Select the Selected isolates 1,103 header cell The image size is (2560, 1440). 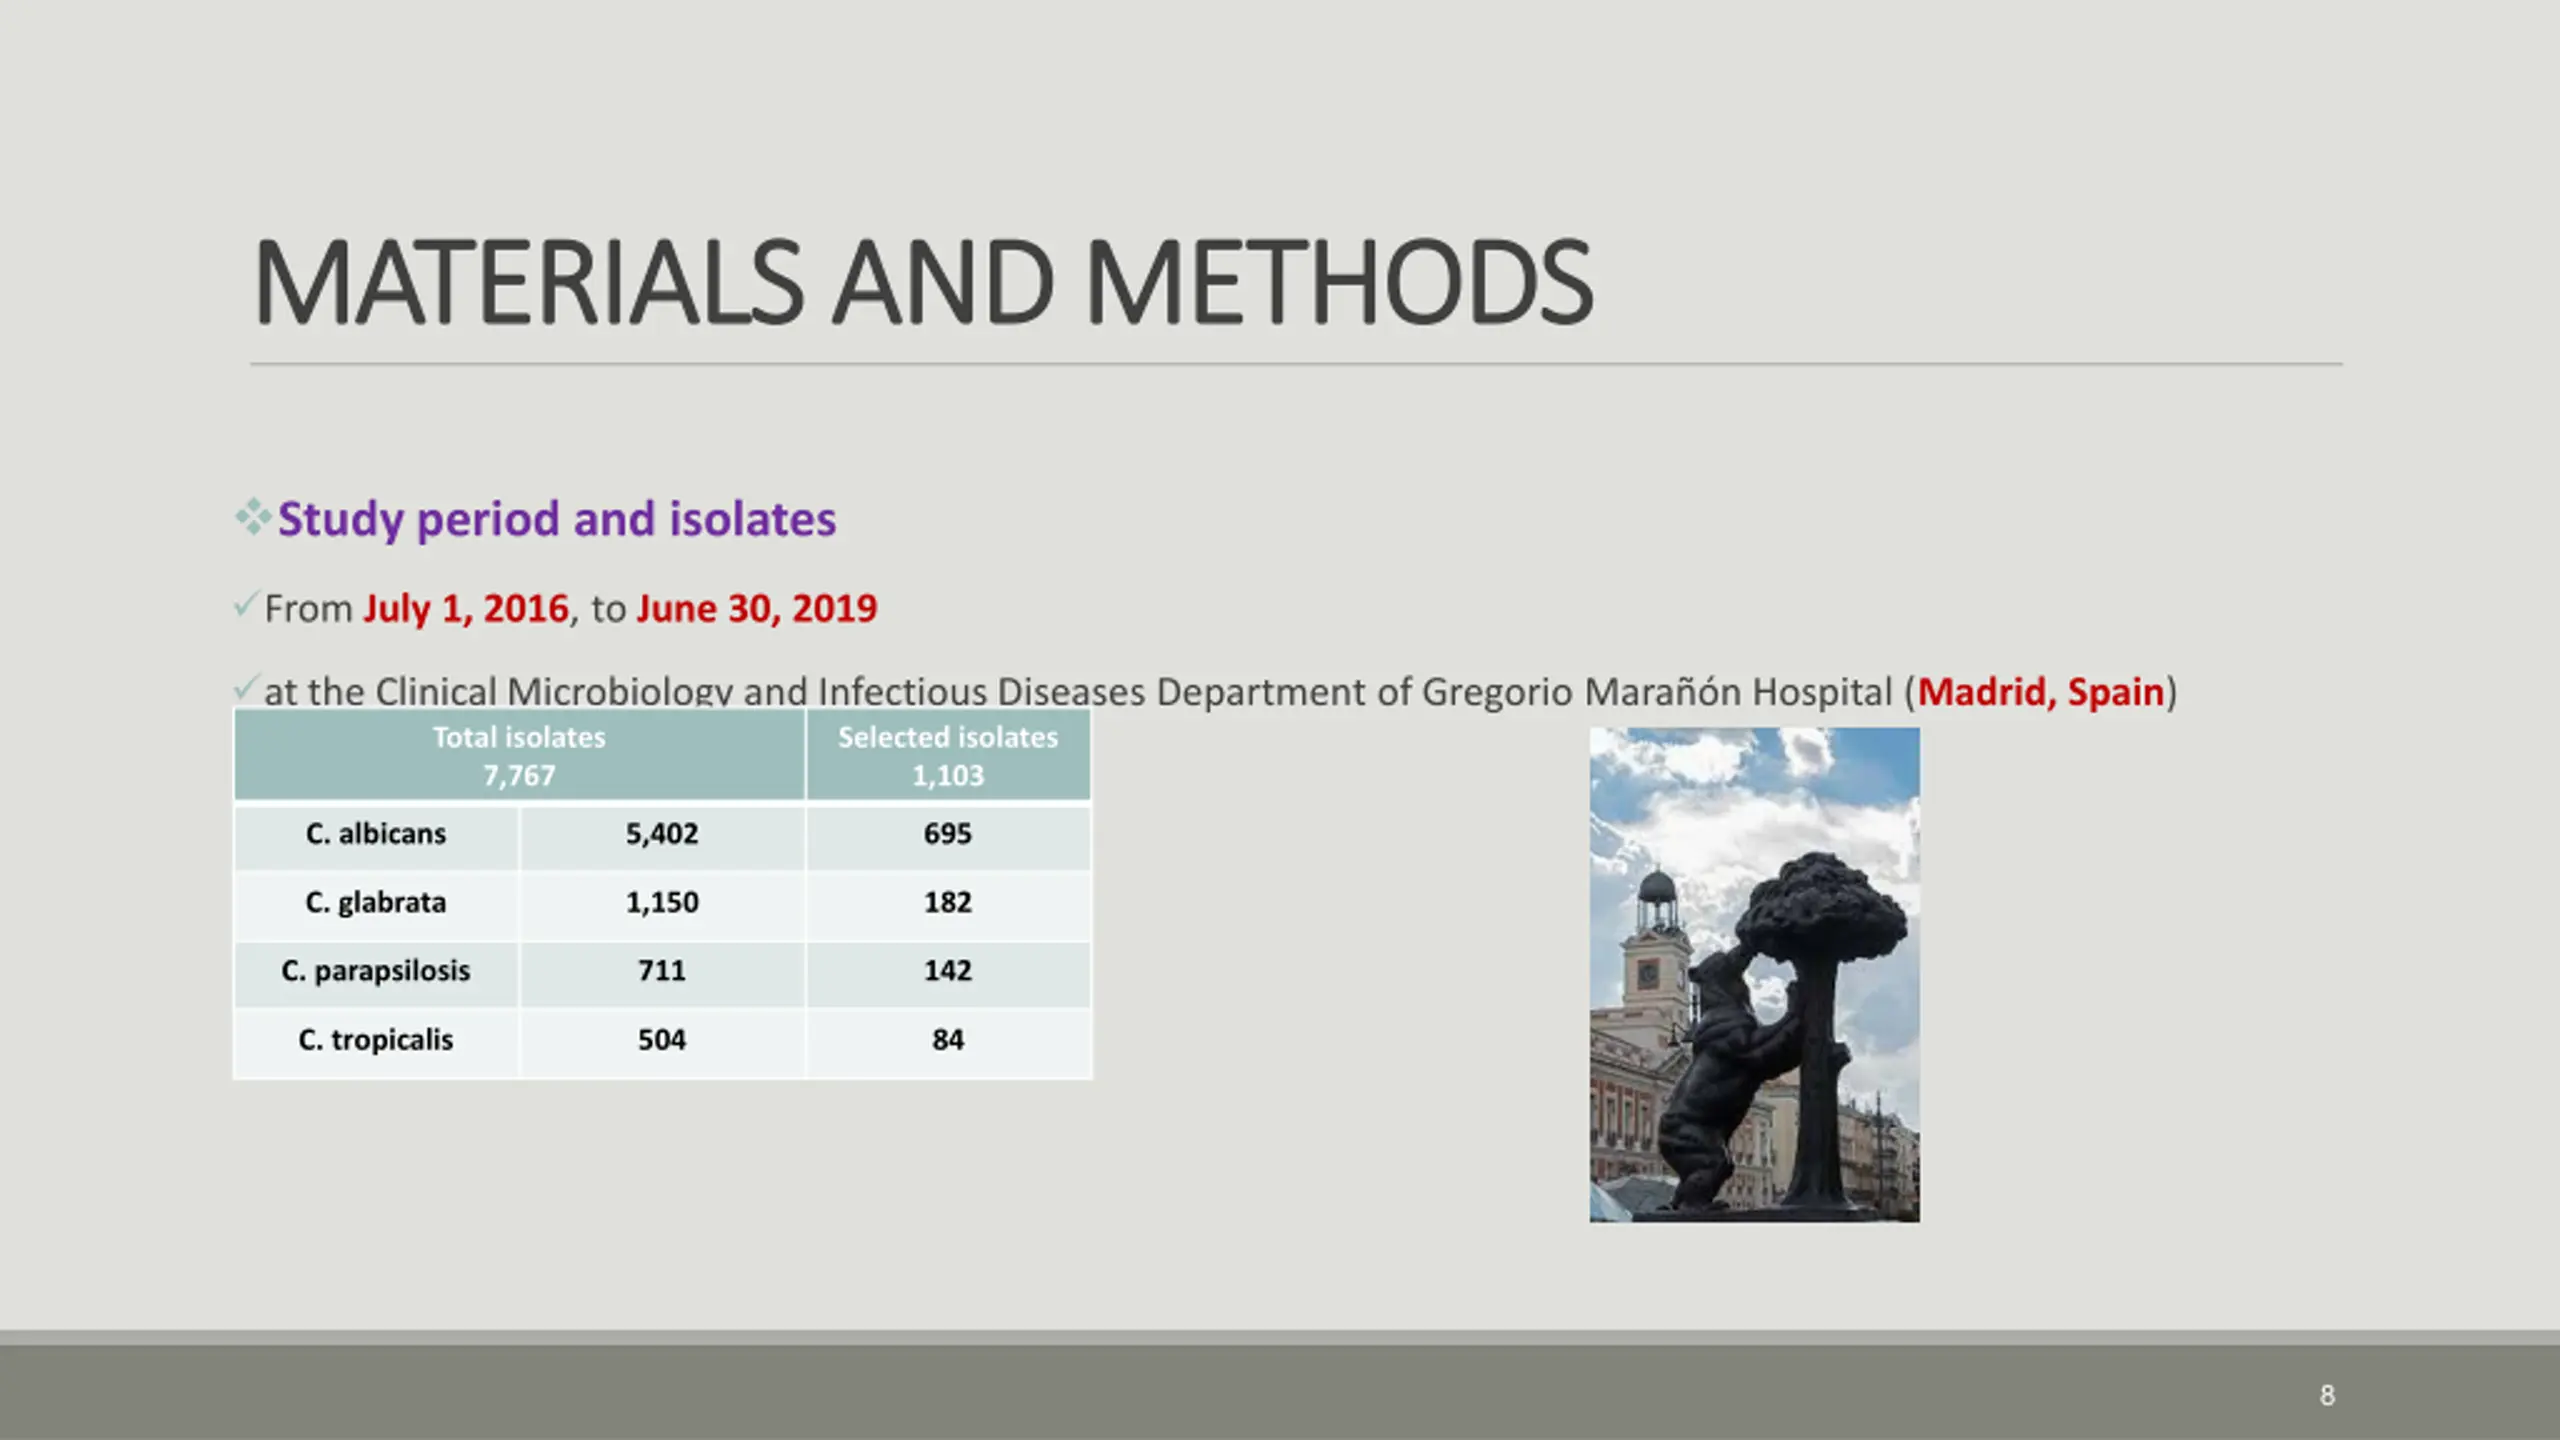point(947,756)
